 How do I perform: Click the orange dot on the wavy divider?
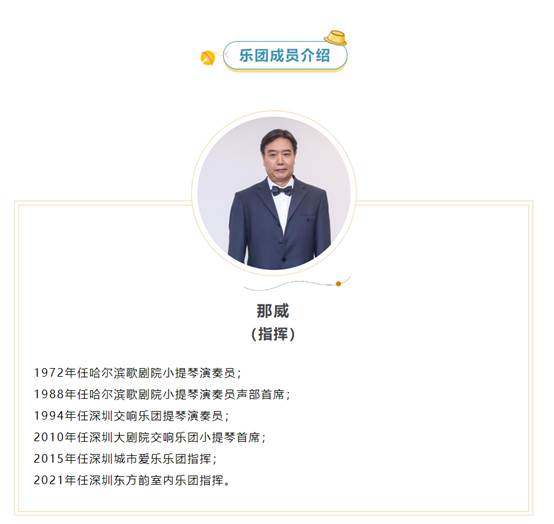click(338, 283)
